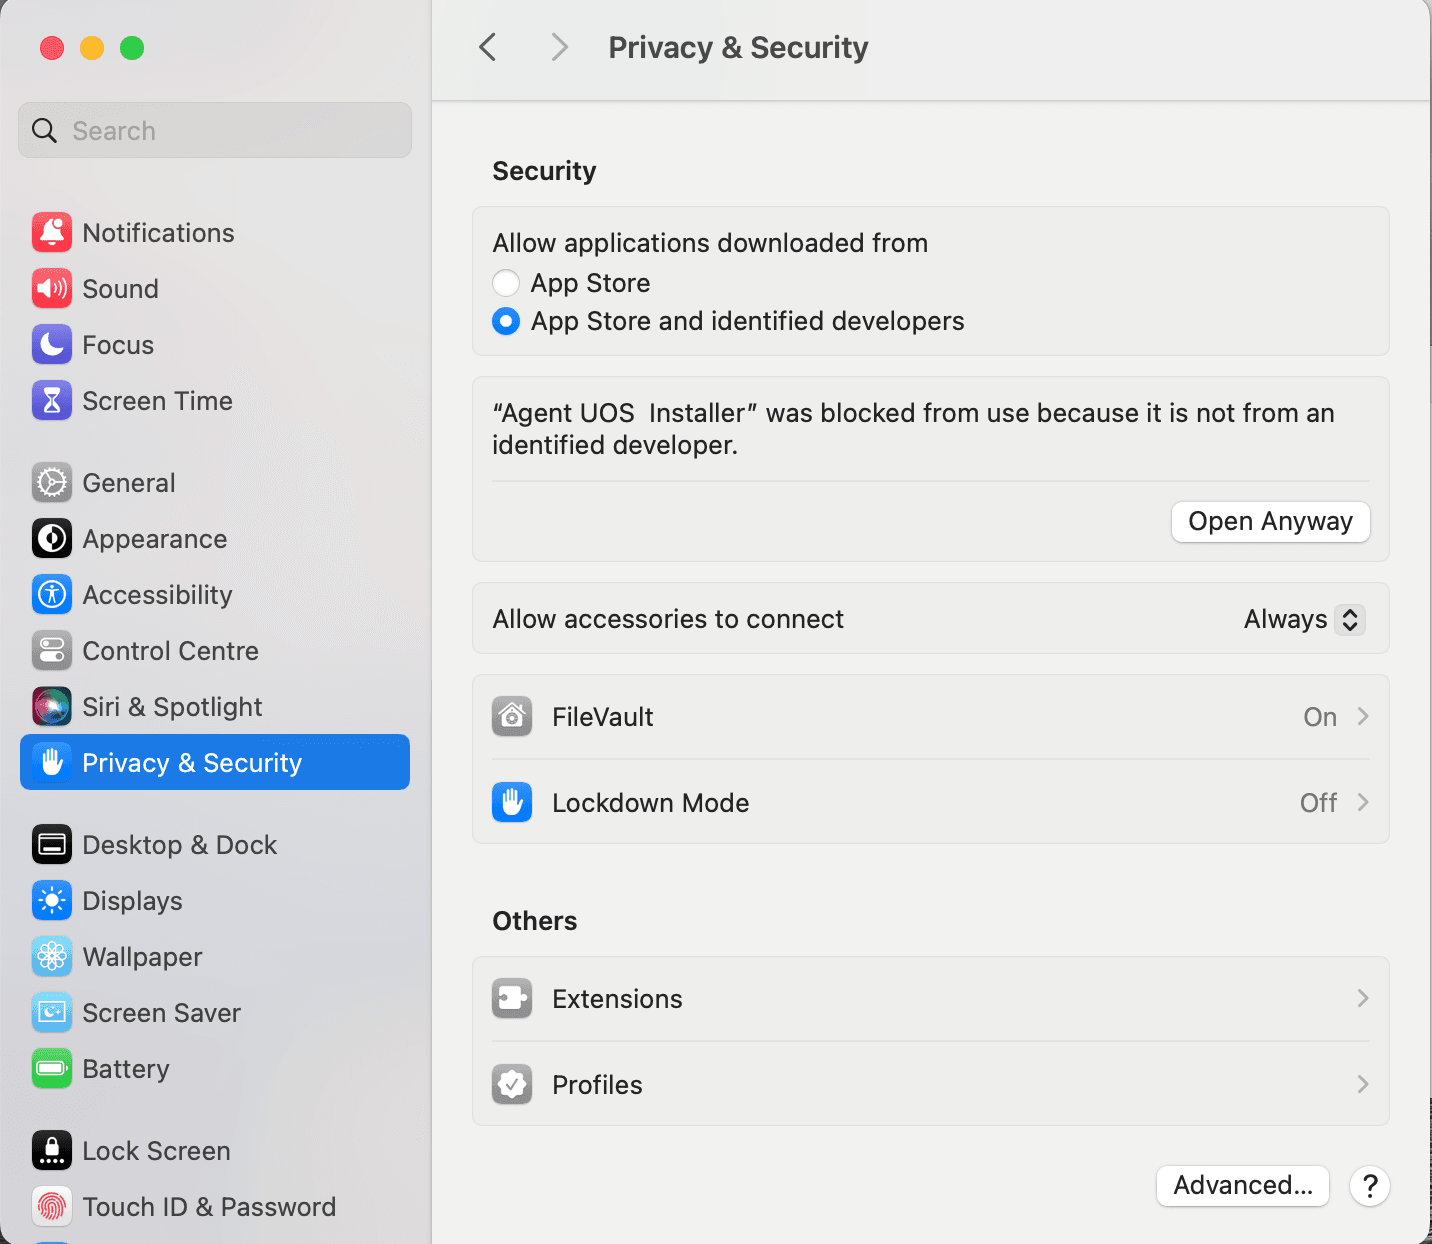This screenshot has width=1432, height=1244.
Task: Click the Notifications bell icon
Action: (52, 232)
